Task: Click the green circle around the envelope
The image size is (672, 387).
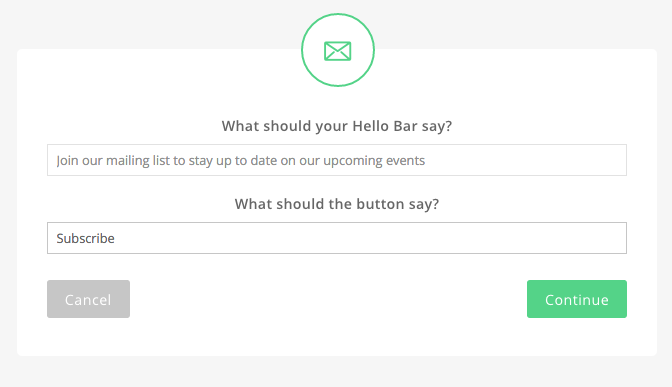Action: point(338,50)
